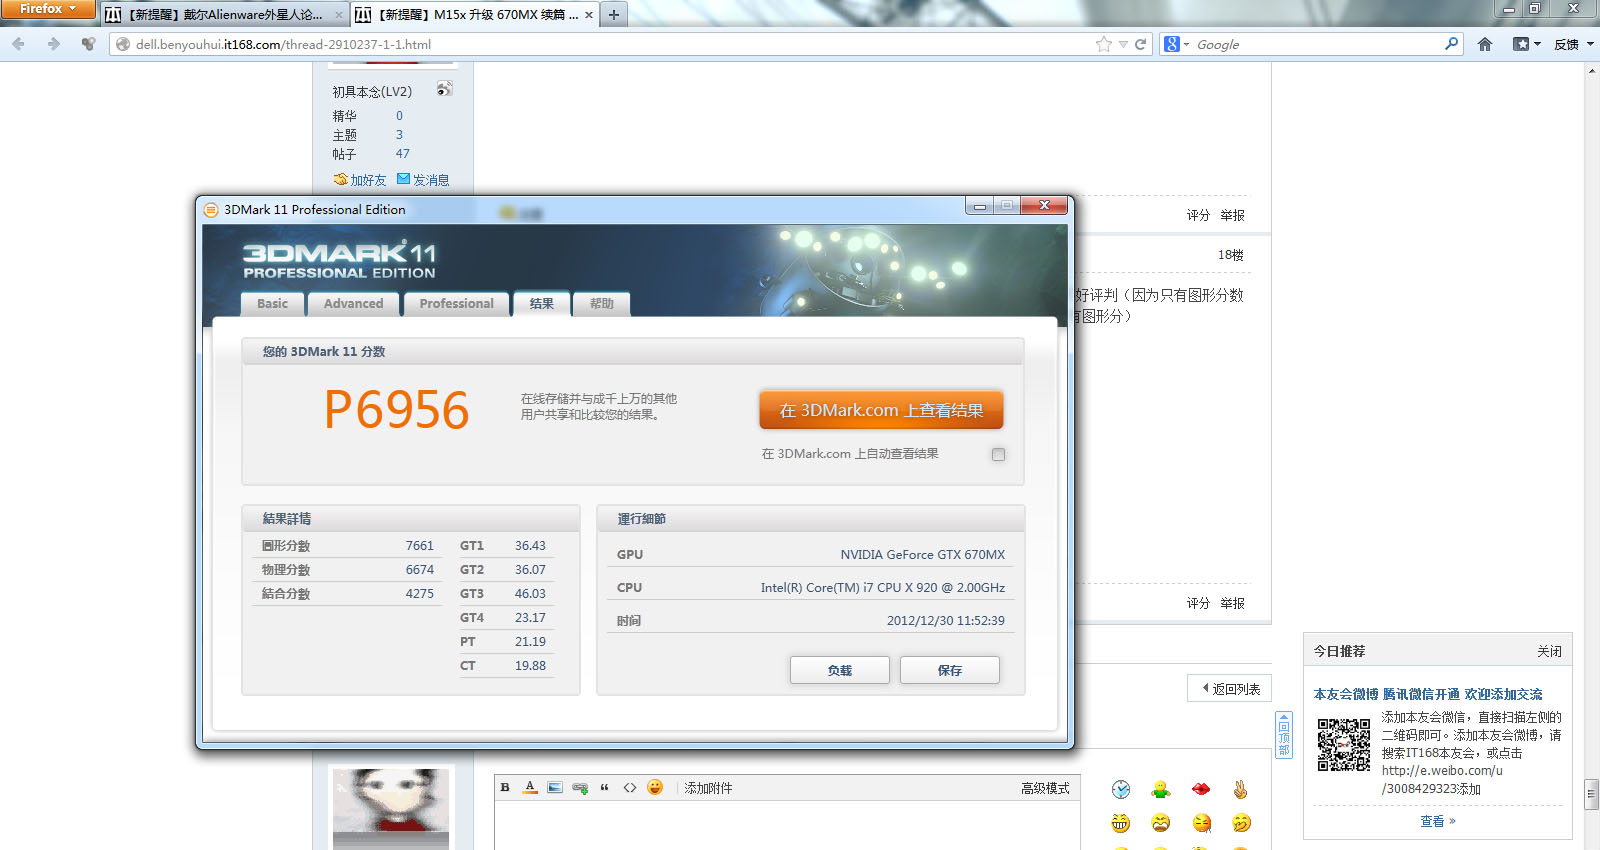Click the 添加附件 add attachment link
1600x850 pixels.
pyautogui.click(x=708, y=788)
